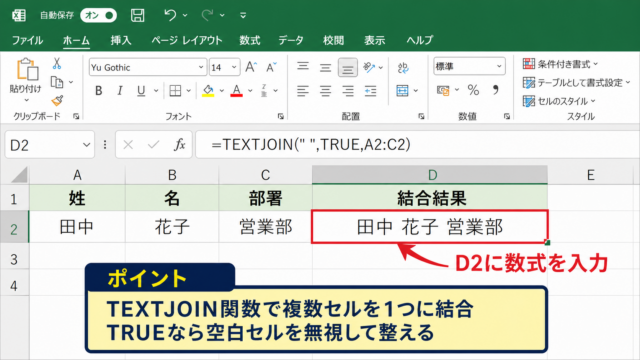Merge and center cells icon
This screenshot has height=360, width=640.
[x=402, y=91]
